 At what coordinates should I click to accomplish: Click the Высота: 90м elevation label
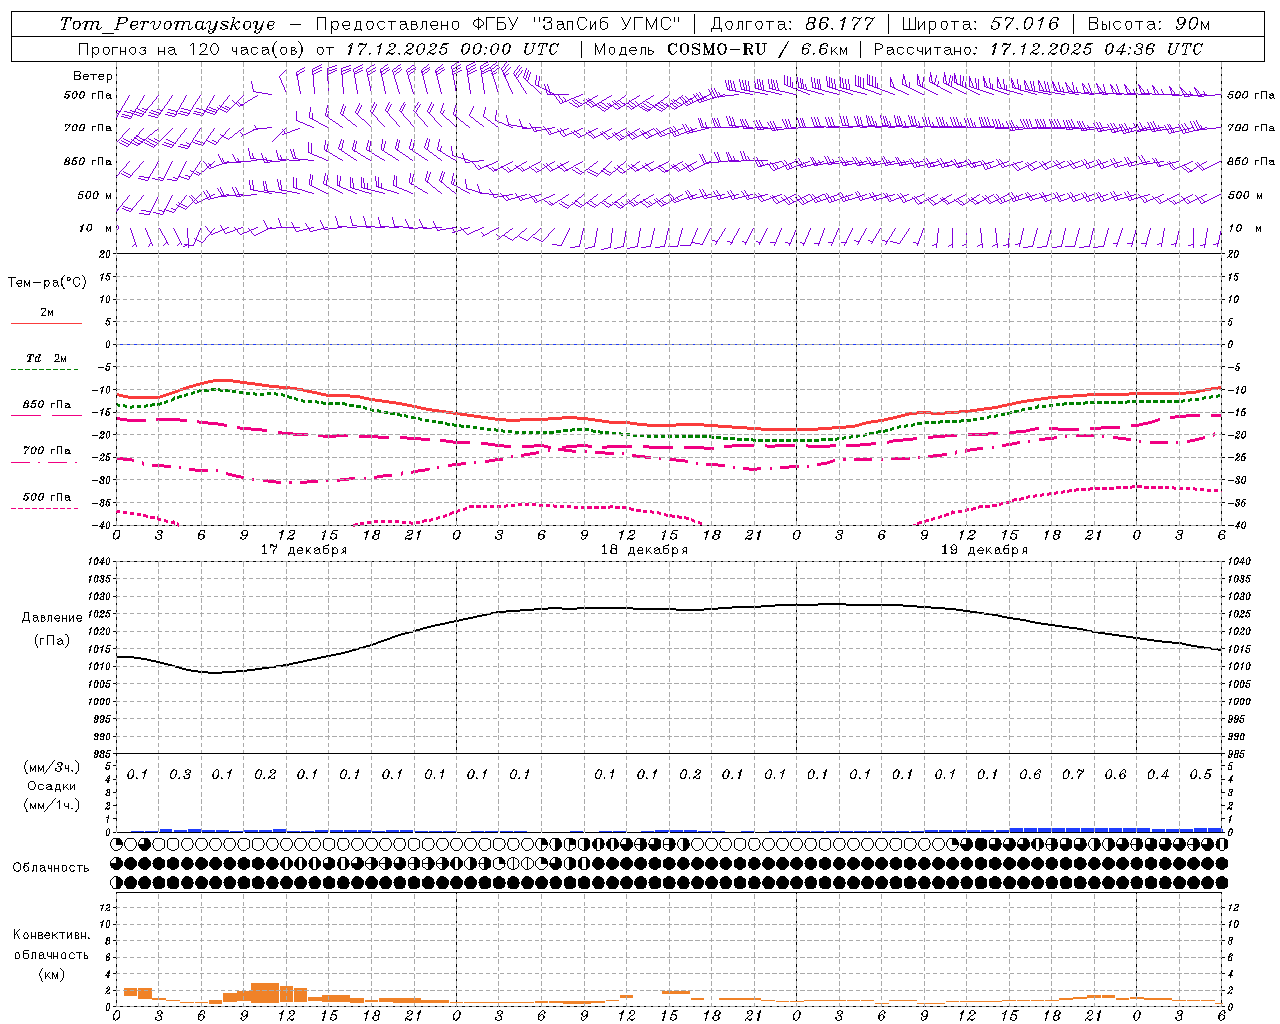[x=1148, y=24]
